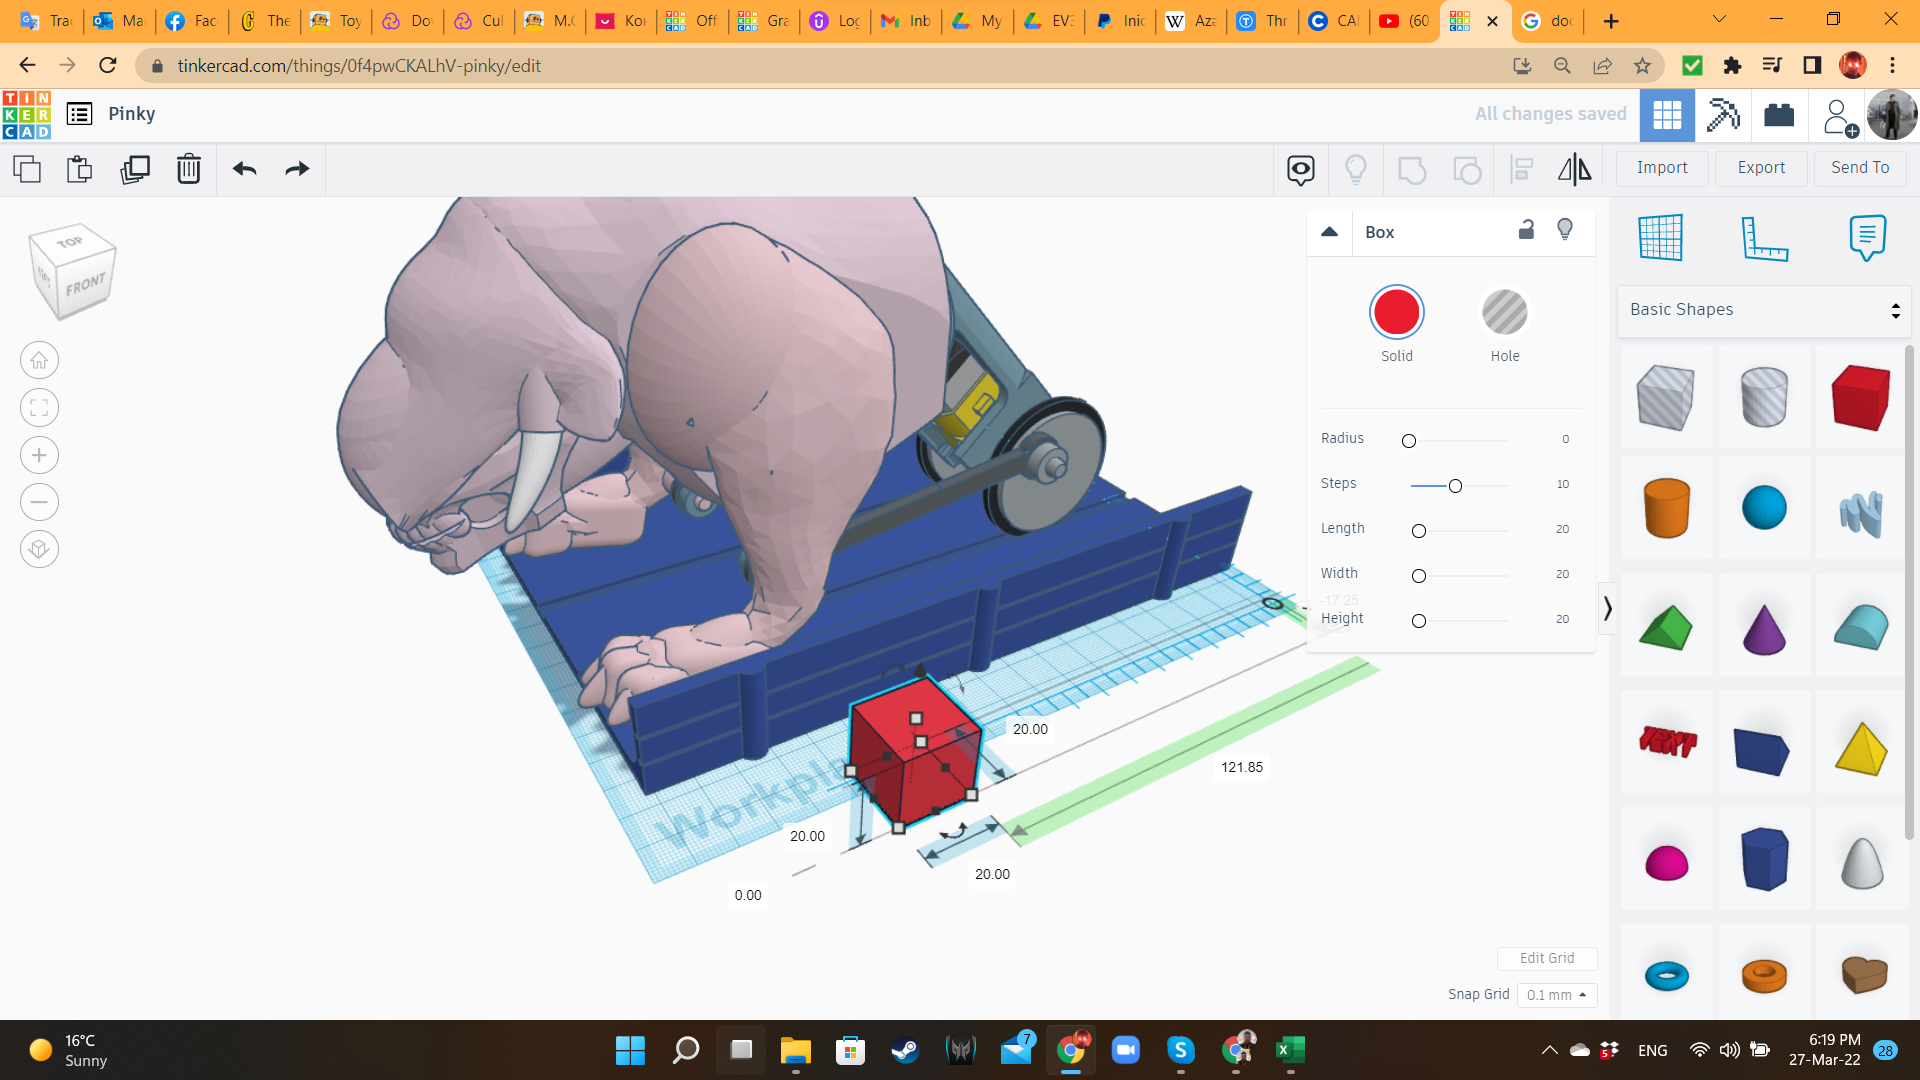Click the Edit Grid button
The image size is (1920, 1080).
1546,958
